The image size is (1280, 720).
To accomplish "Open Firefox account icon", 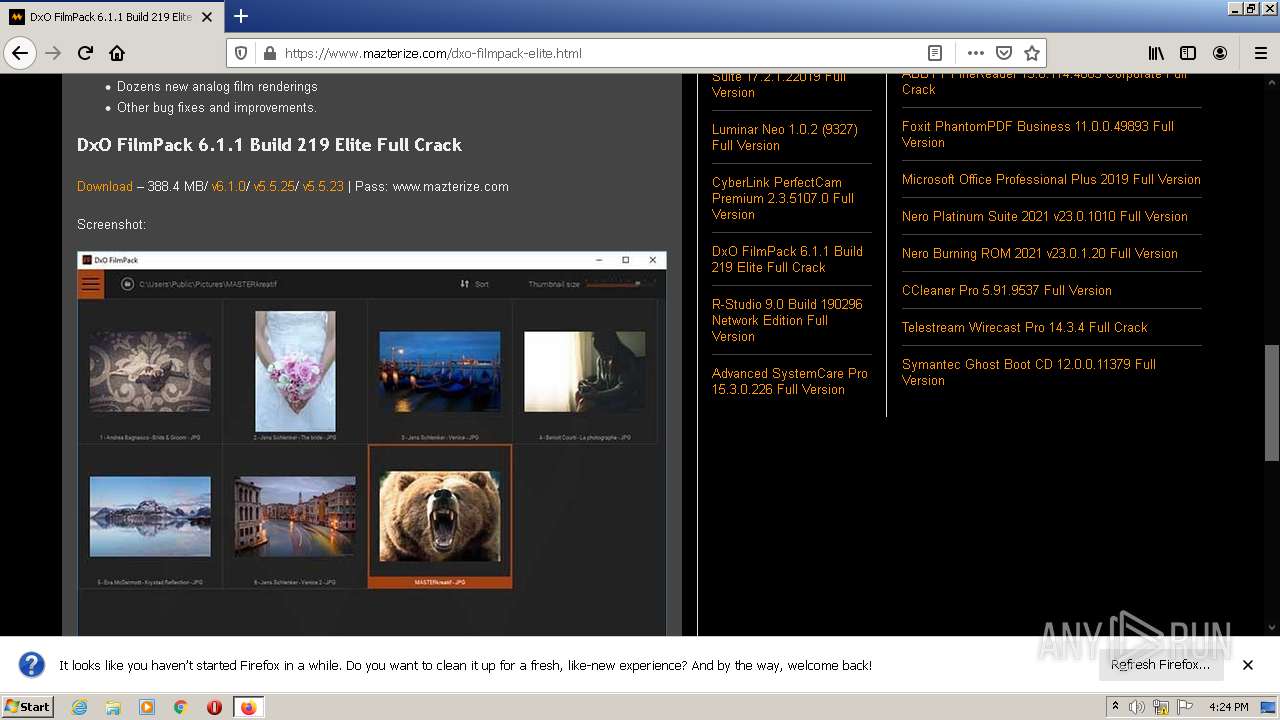I will tap(1220, 53).
